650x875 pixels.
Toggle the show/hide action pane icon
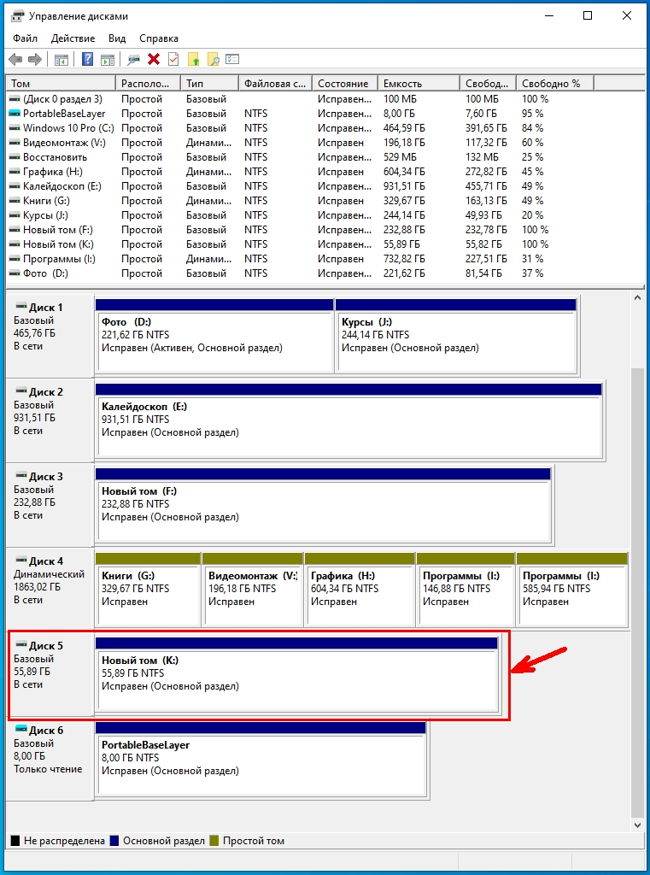click(107, 59)
